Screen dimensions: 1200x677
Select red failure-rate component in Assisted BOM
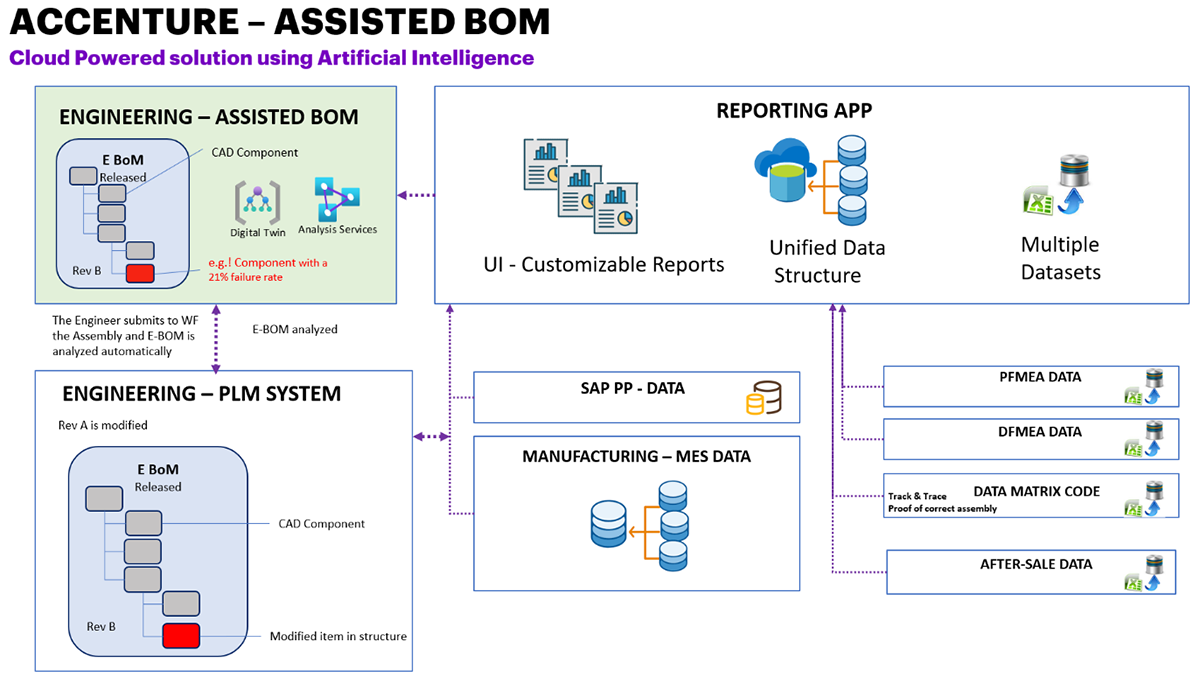[x=139, y=273]
